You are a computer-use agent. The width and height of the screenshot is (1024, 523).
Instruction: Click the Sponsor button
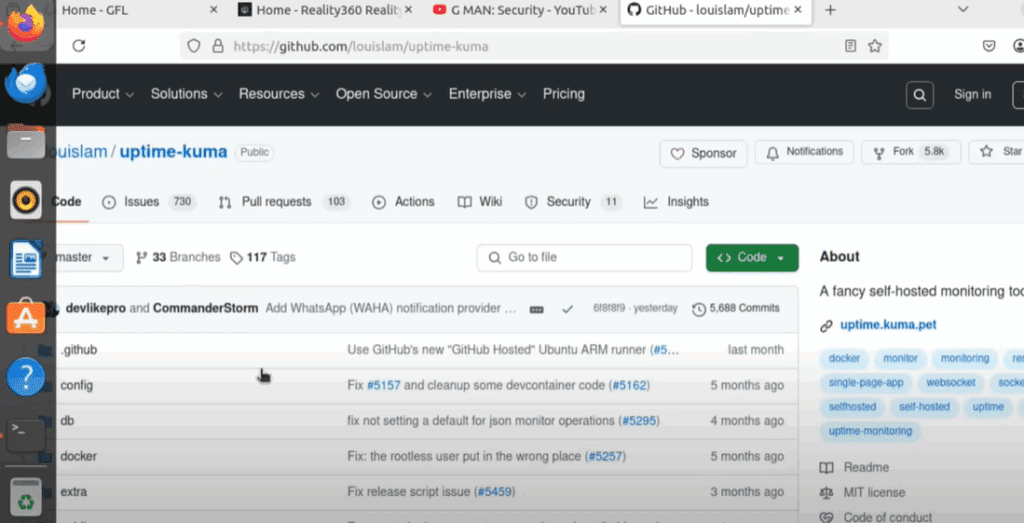[x=703, y=153]
